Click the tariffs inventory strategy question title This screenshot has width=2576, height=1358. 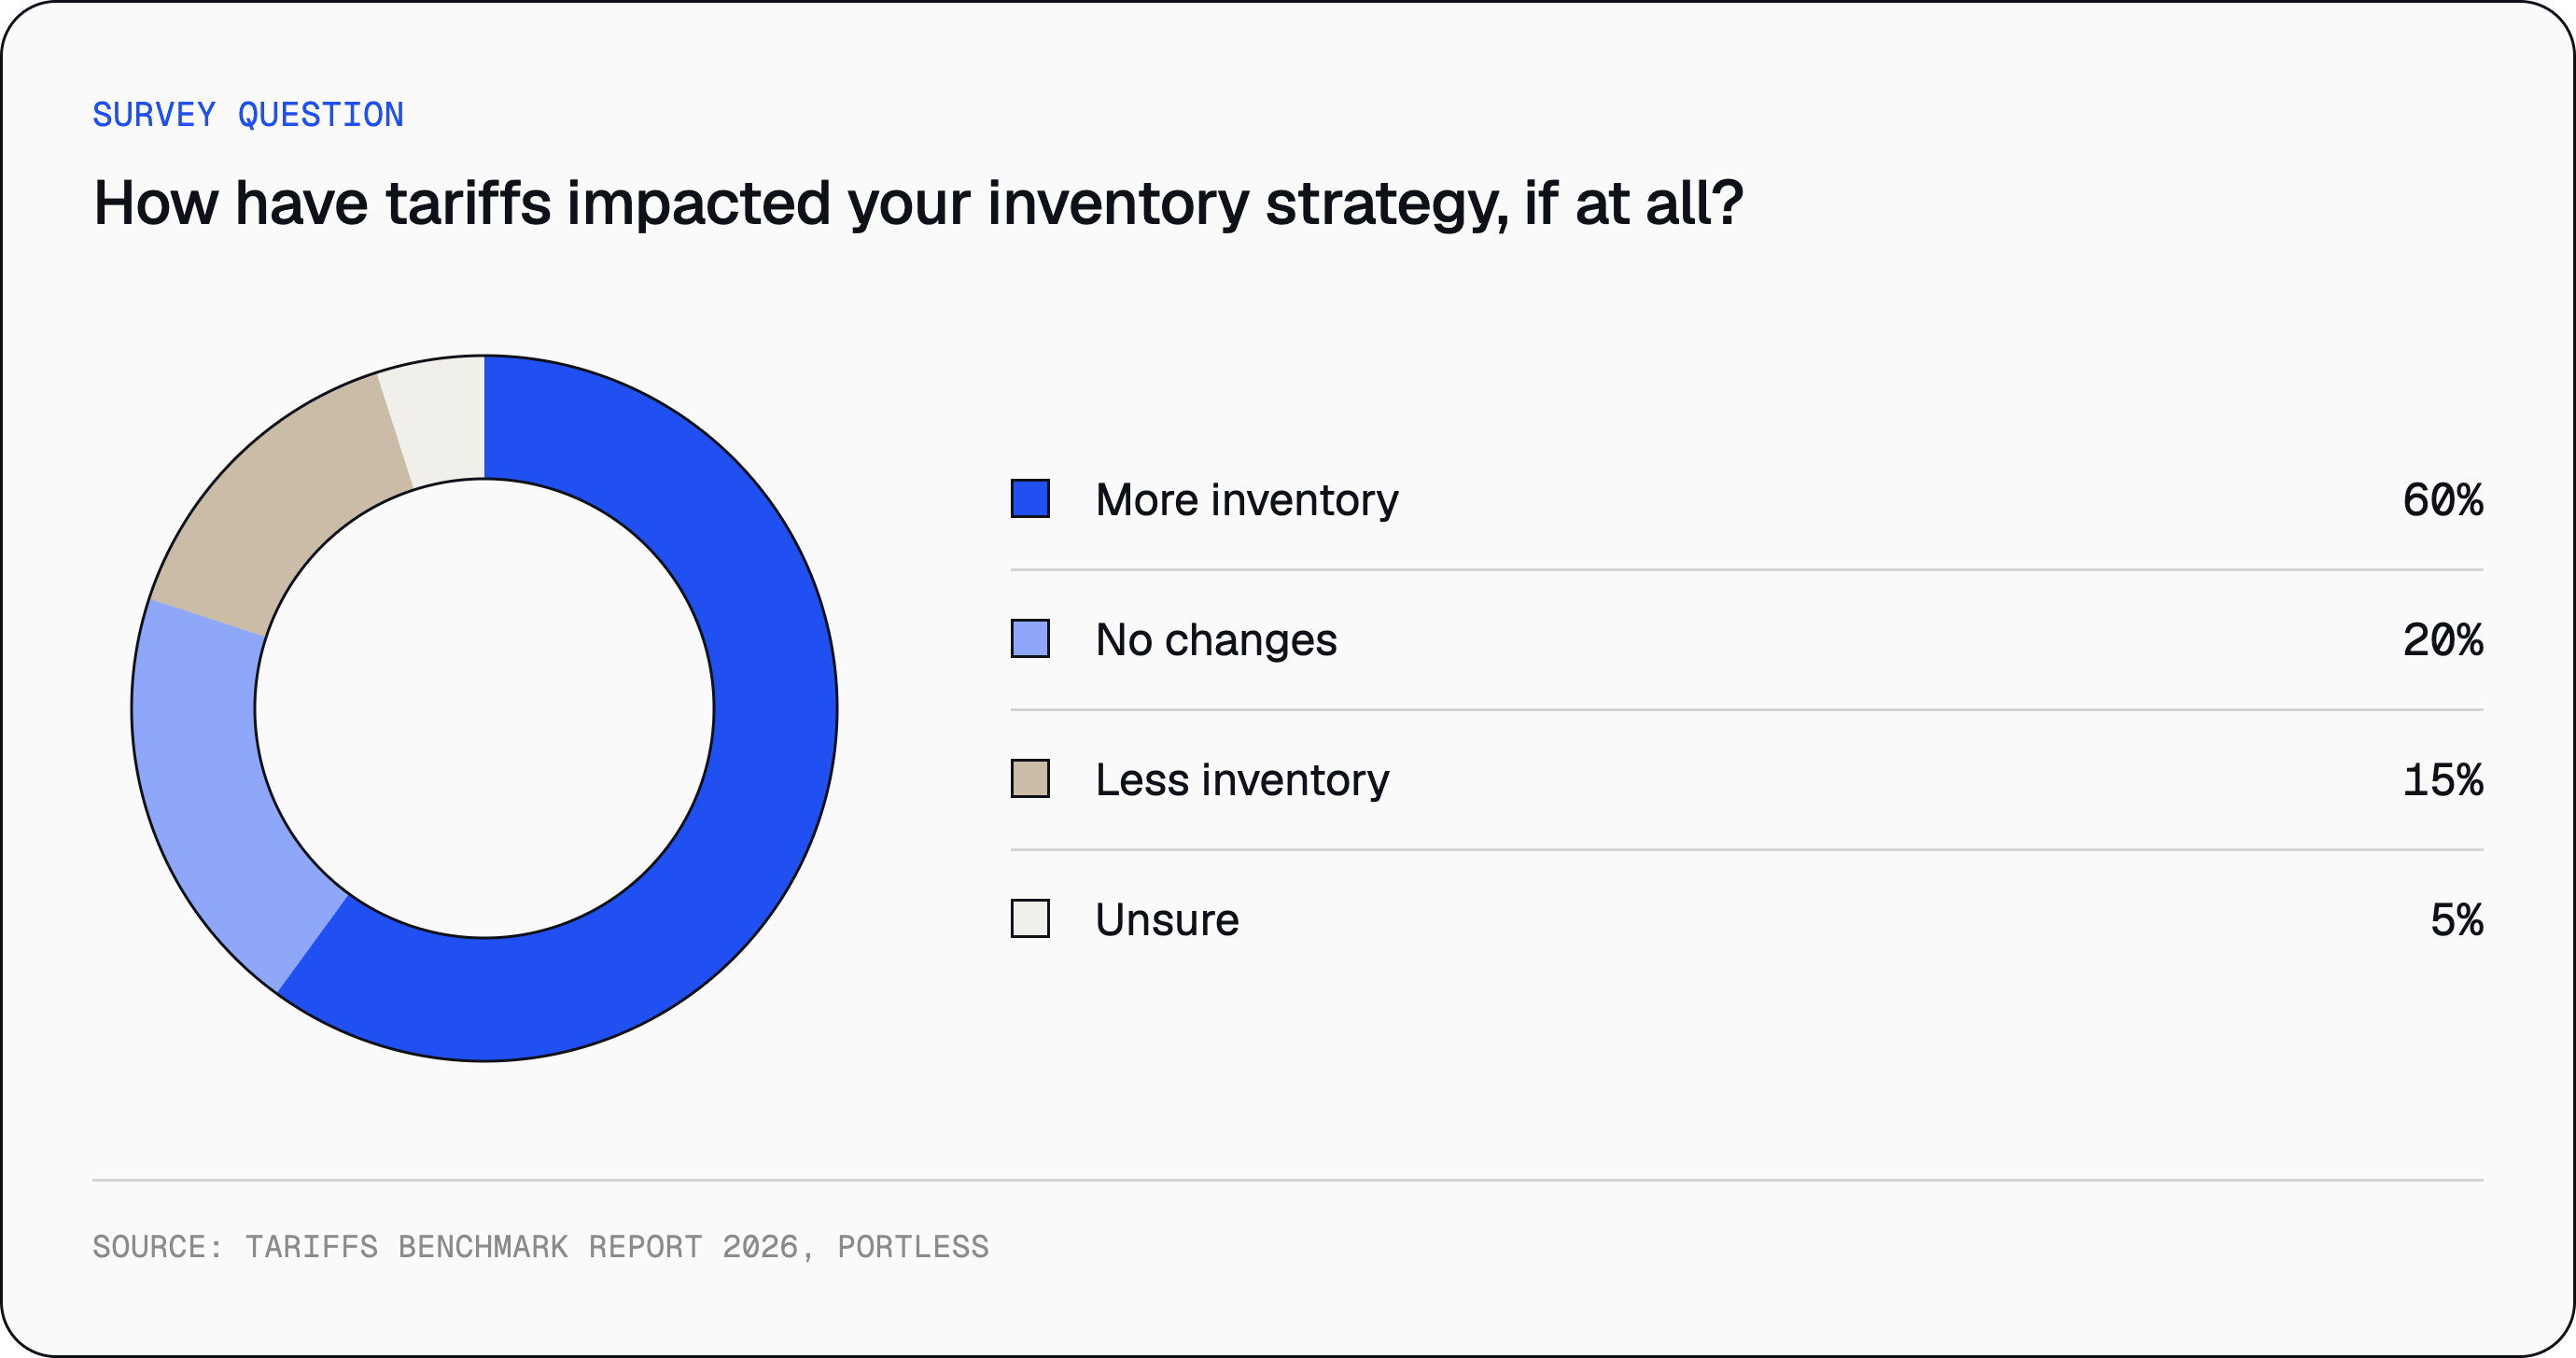(918, 204)
